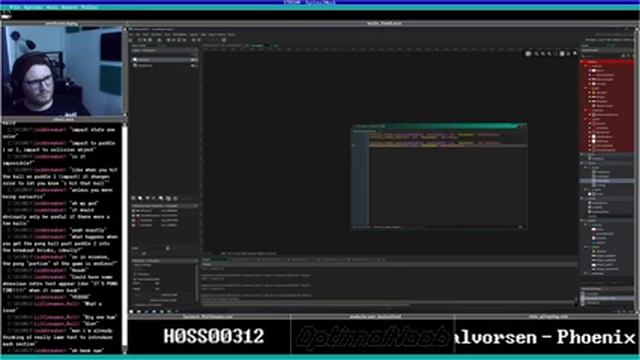Click the HOSS00312 ticker text
This screenshot has height=360, width=640.
(214, 336)
